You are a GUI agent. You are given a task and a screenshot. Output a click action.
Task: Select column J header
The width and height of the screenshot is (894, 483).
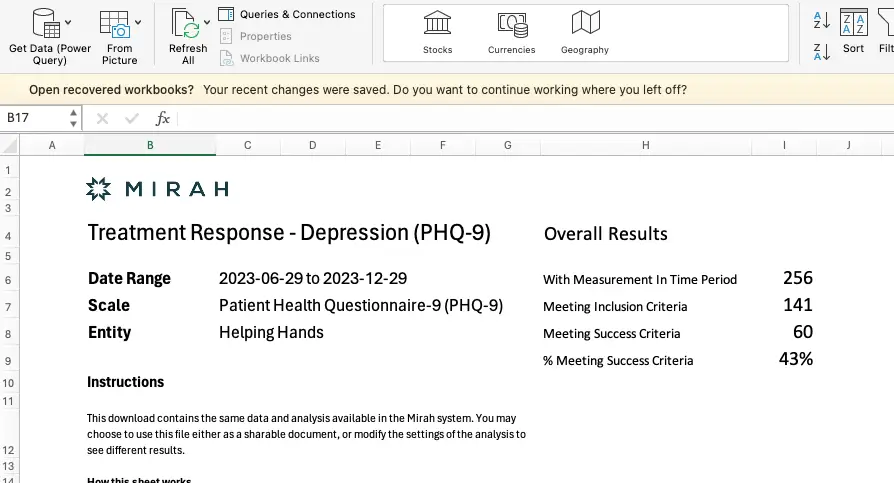click(x=848, y=145)
